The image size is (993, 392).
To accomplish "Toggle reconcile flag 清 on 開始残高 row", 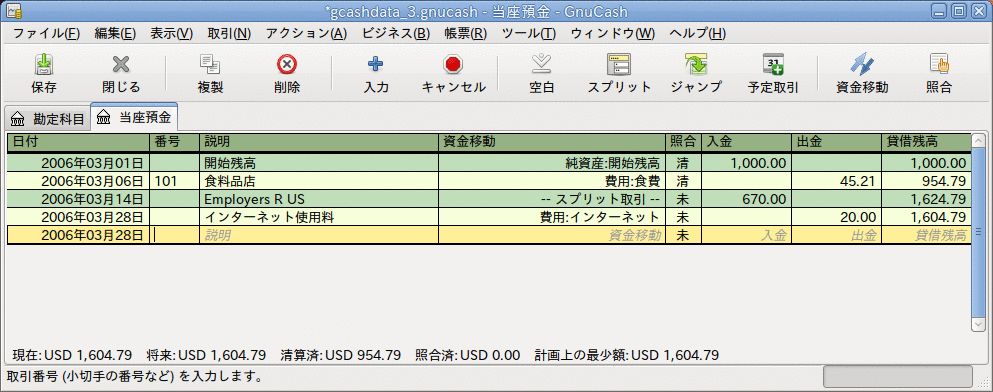I will pos(683,163).
